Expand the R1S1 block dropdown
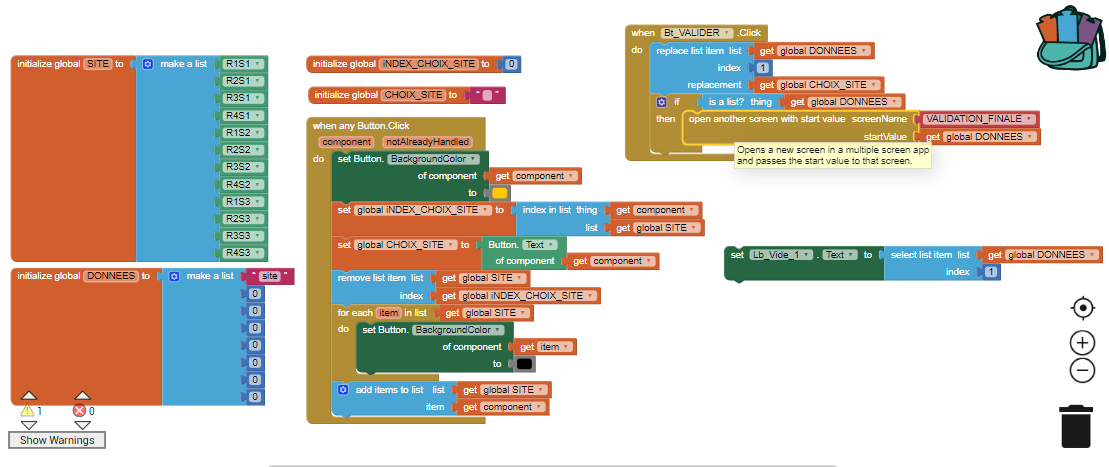Image resolution: width=1109 pixels, height=467 pixels. [x=258, y=63]
